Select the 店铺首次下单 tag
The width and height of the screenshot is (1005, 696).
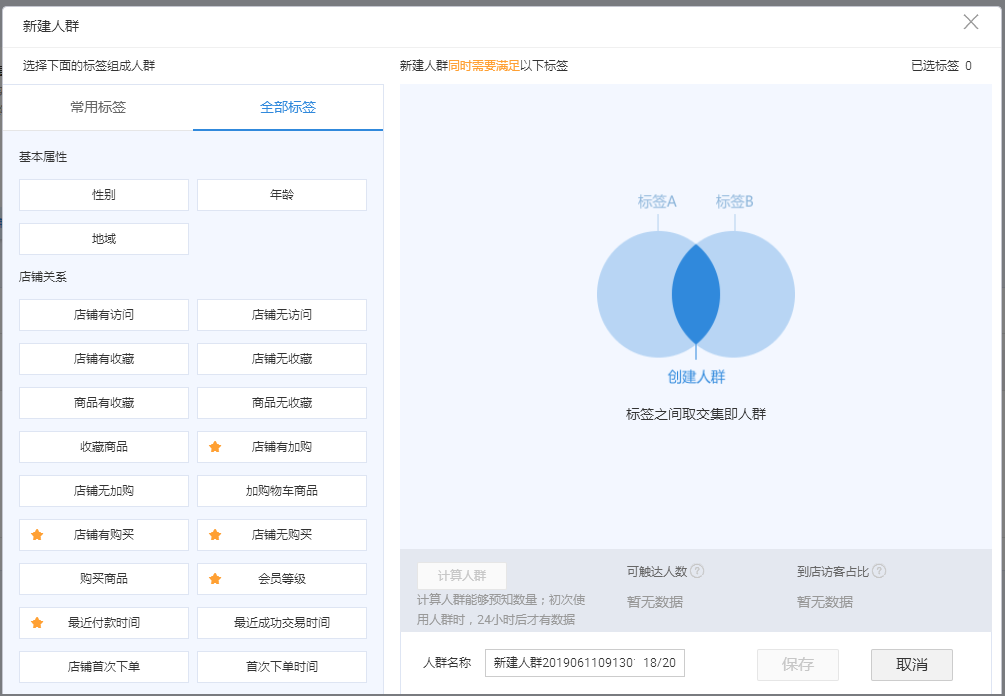[x=104, y=667]
